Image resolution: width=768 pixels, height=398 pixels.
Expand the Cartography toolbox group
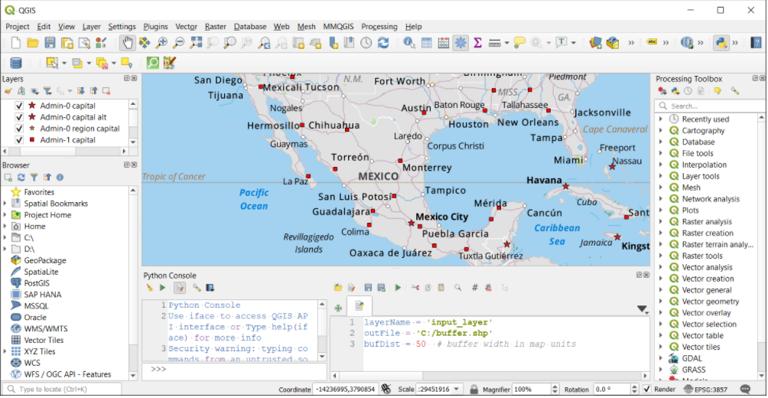click(661, 131)
